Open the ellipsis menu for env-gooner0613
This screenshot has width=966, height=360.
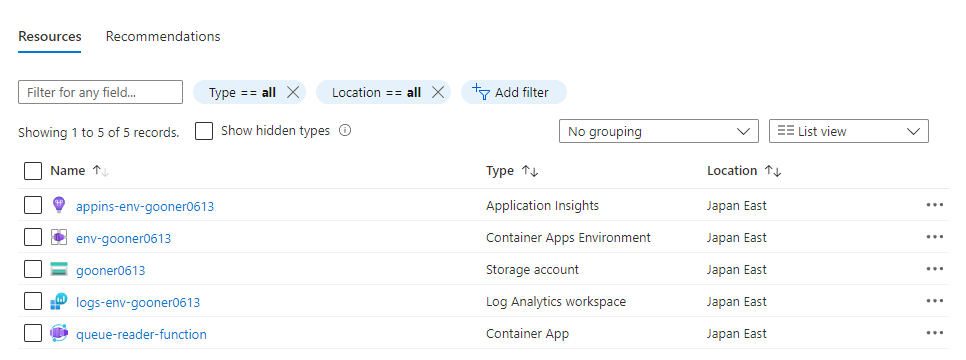click(935, 237)
